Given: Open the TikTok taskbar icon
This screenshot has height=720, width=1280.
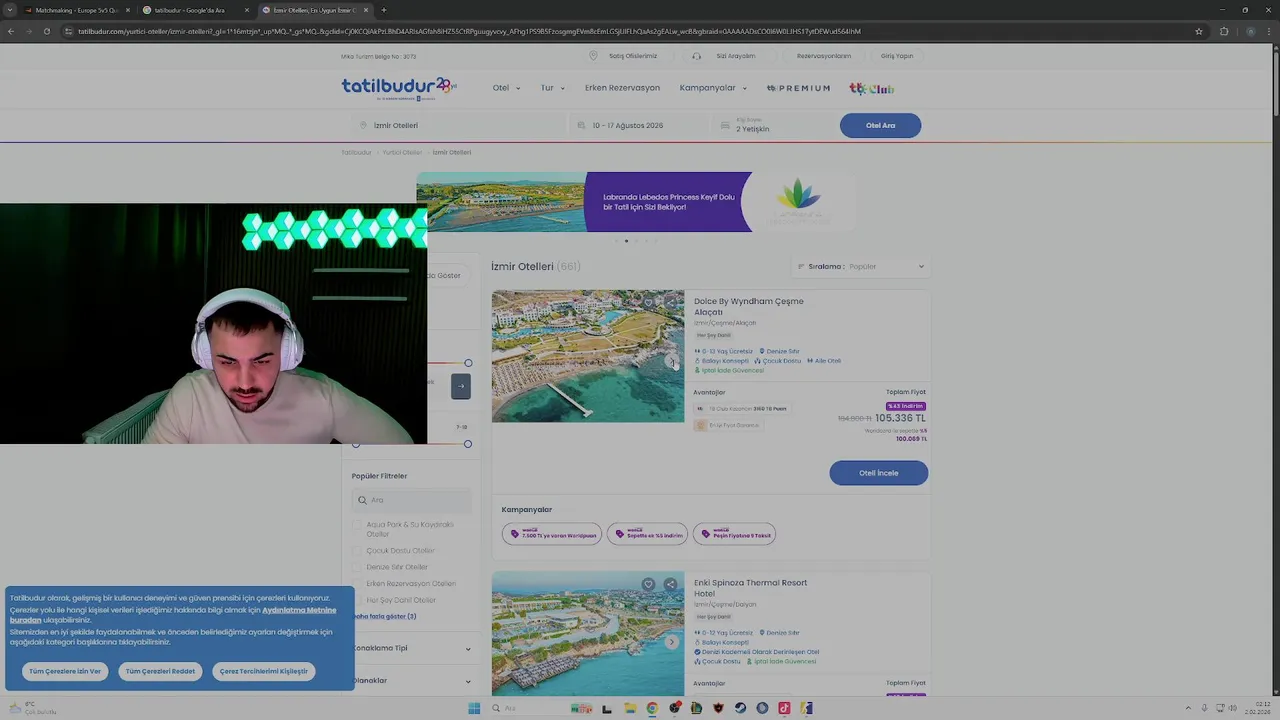Looking at the screenshot, I should (x=784, y=708).
